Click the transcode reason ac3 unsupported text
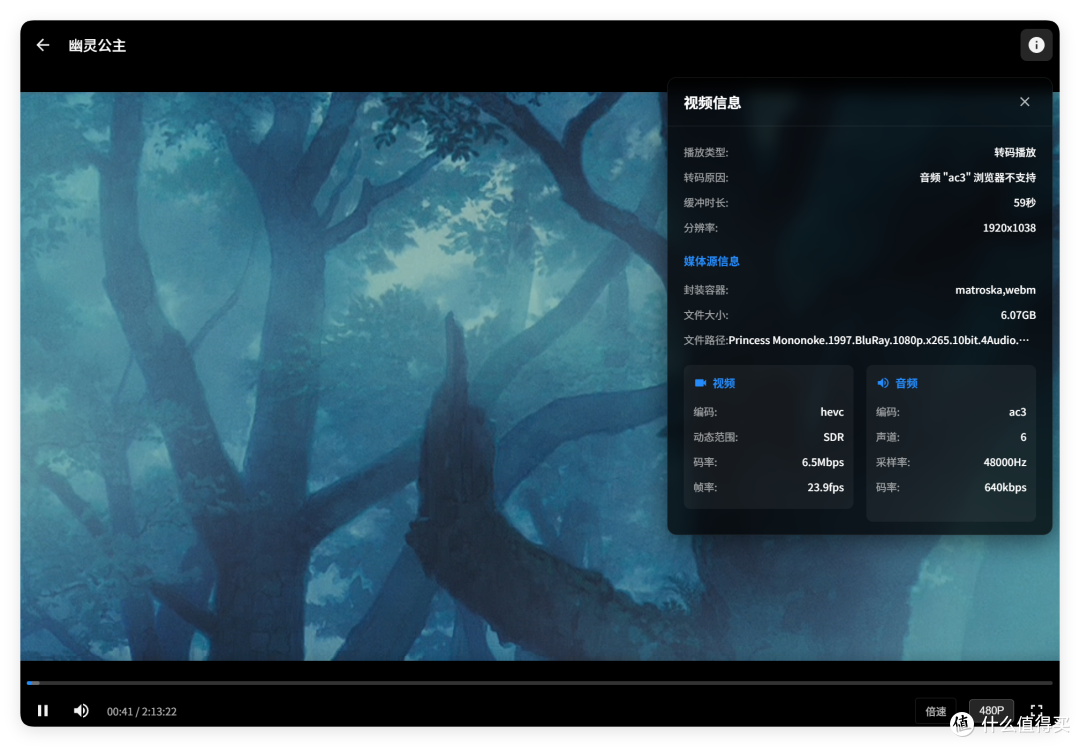 click(977, 178)
